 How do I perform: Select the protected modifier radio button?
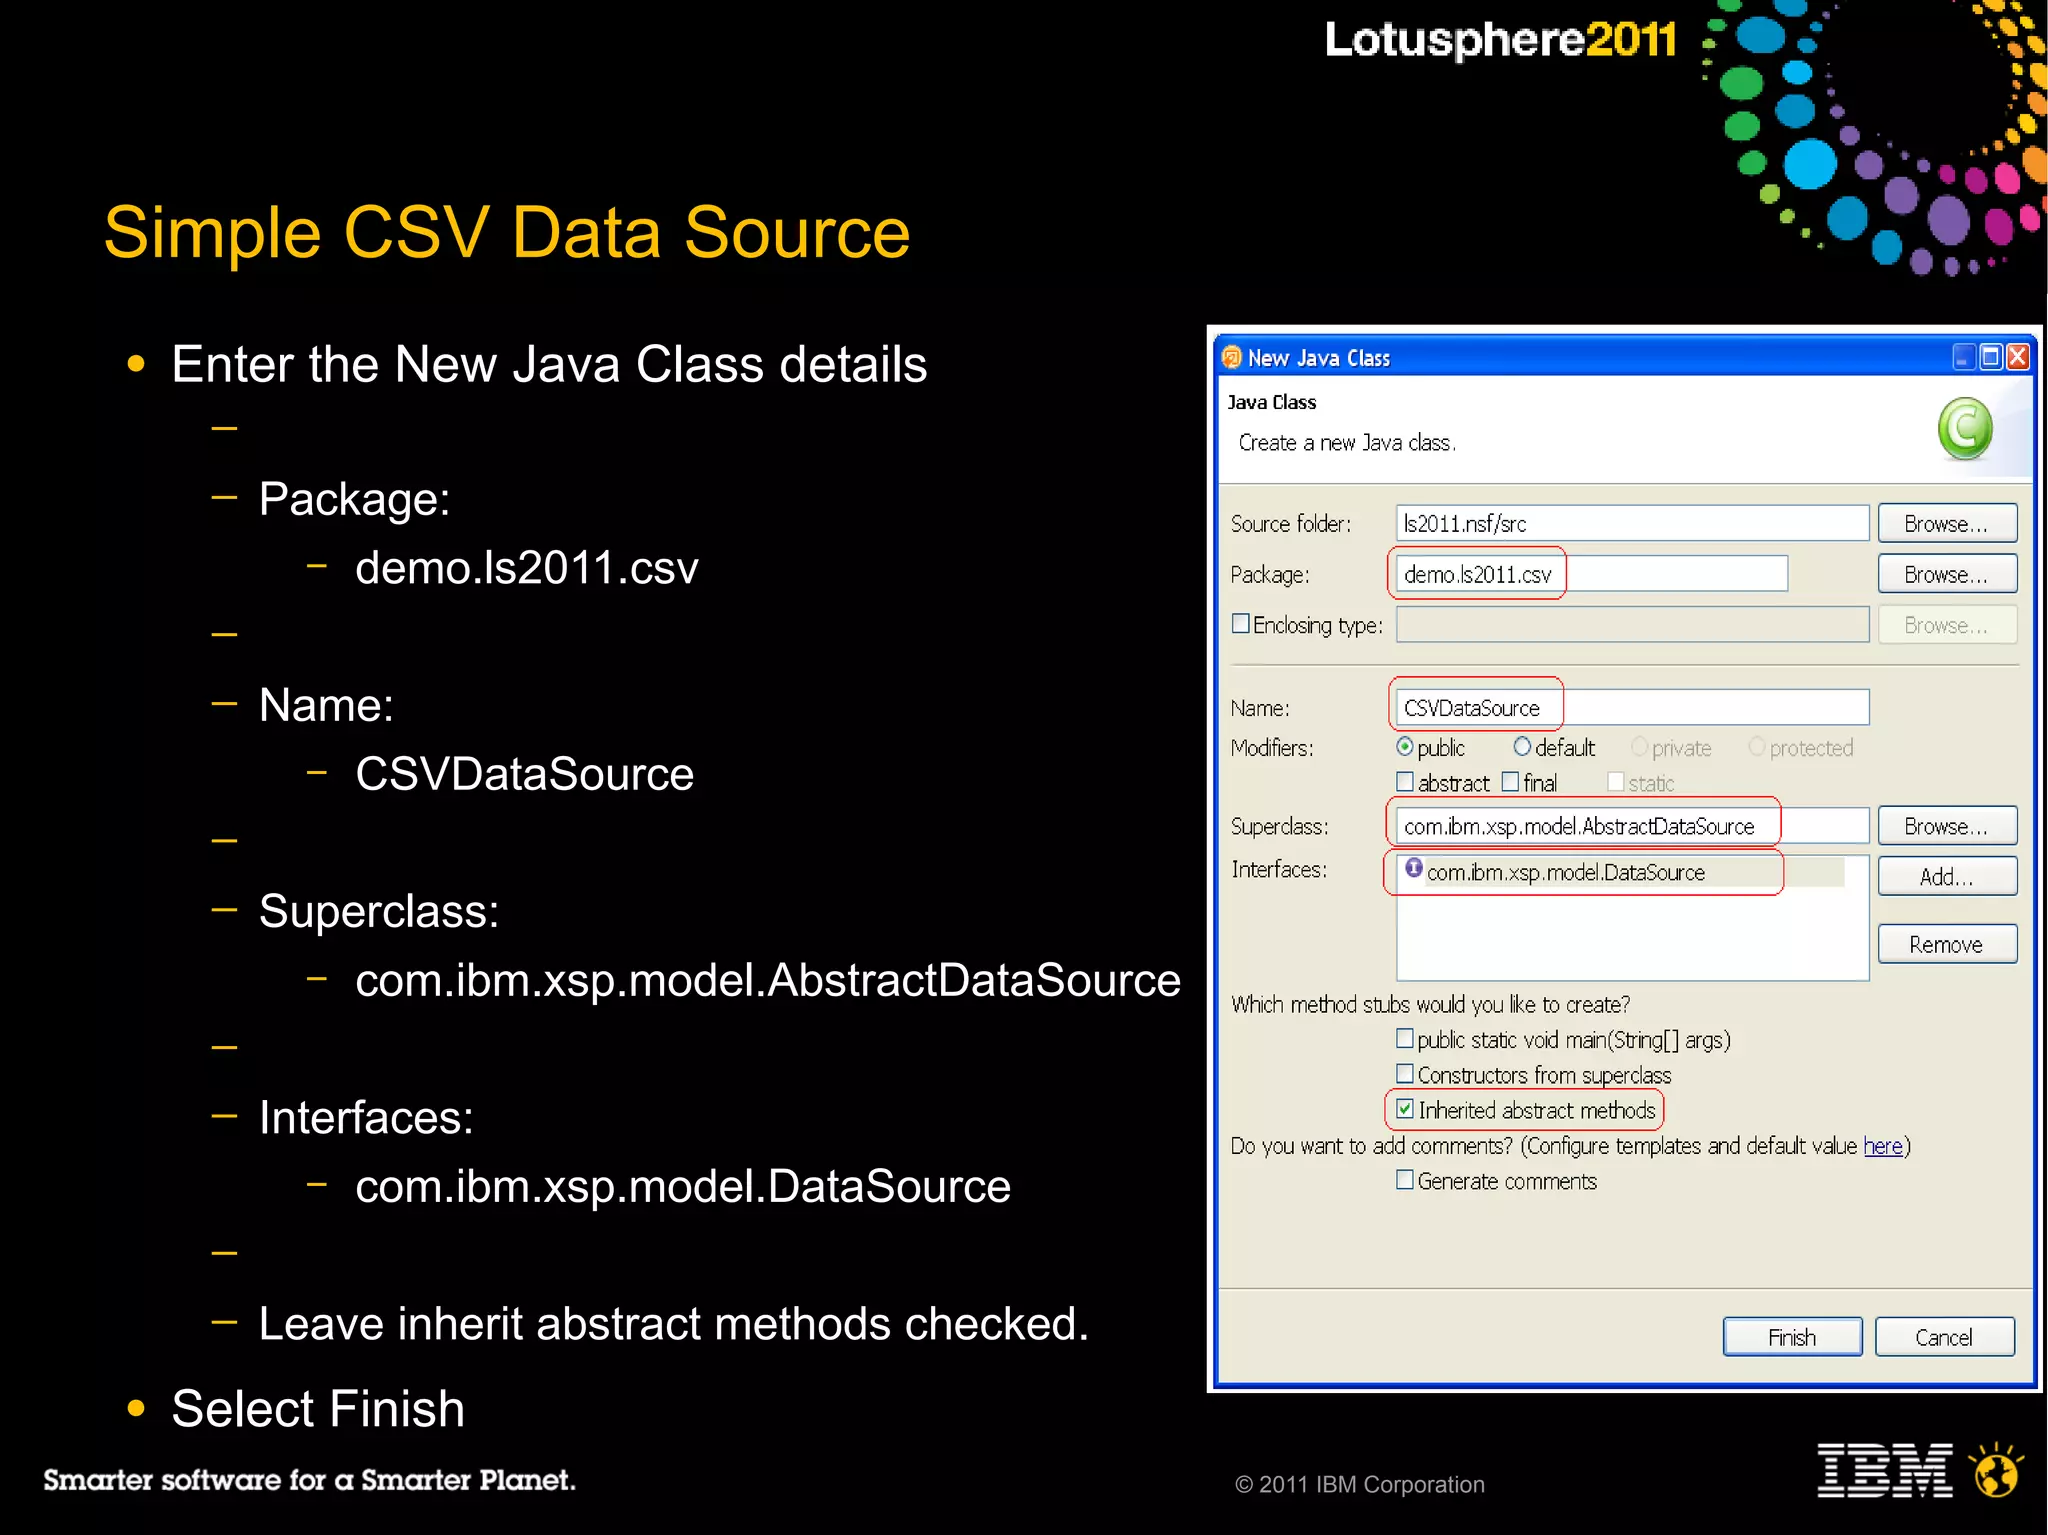(1756, 747)
